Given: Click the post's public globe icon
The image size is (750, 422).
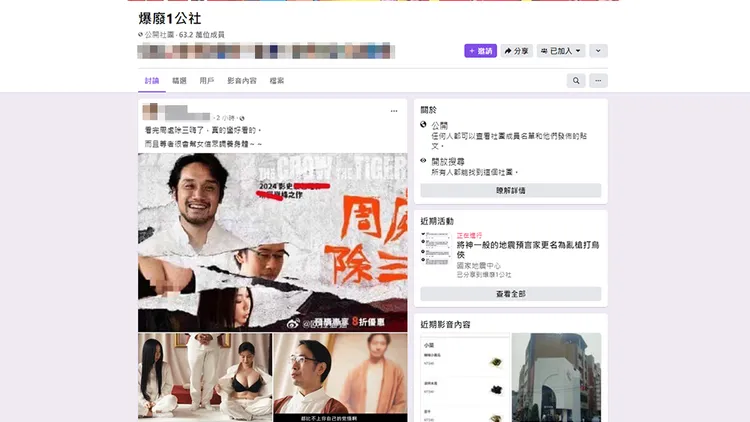Looking at the screenshot, I should pos(242,118).
